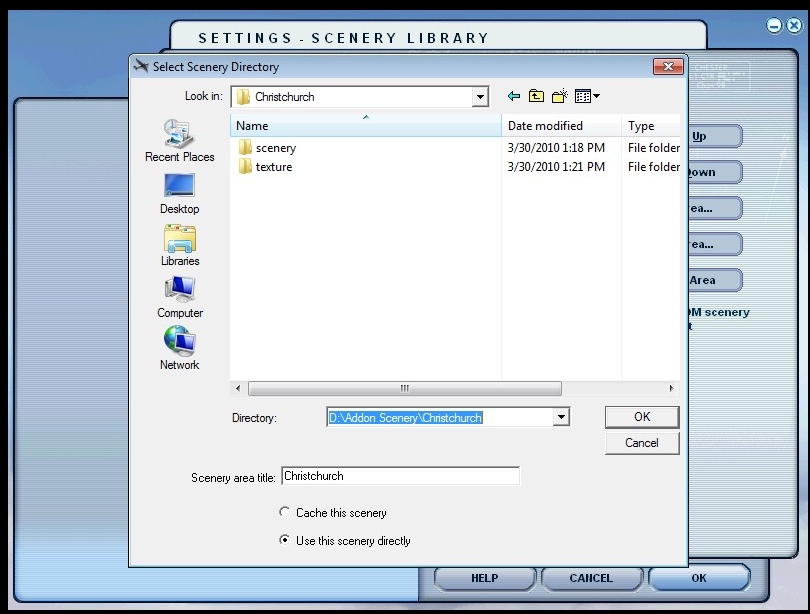Open Network in the places bar
Image resolution: width=810 pixels, height=614 pixels.
(x=180, y=349)
